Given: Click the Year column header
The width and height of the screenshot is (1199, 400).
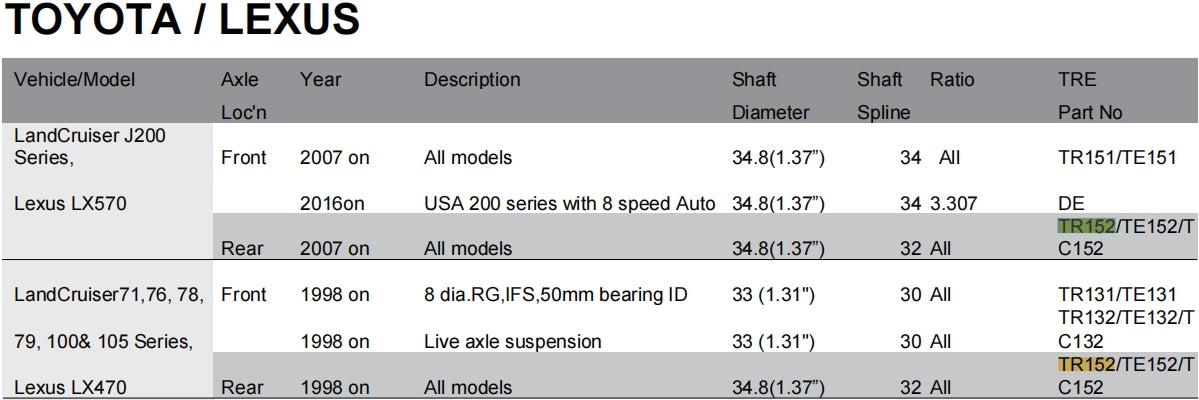Looking at the screenshot, I should 320,80.
